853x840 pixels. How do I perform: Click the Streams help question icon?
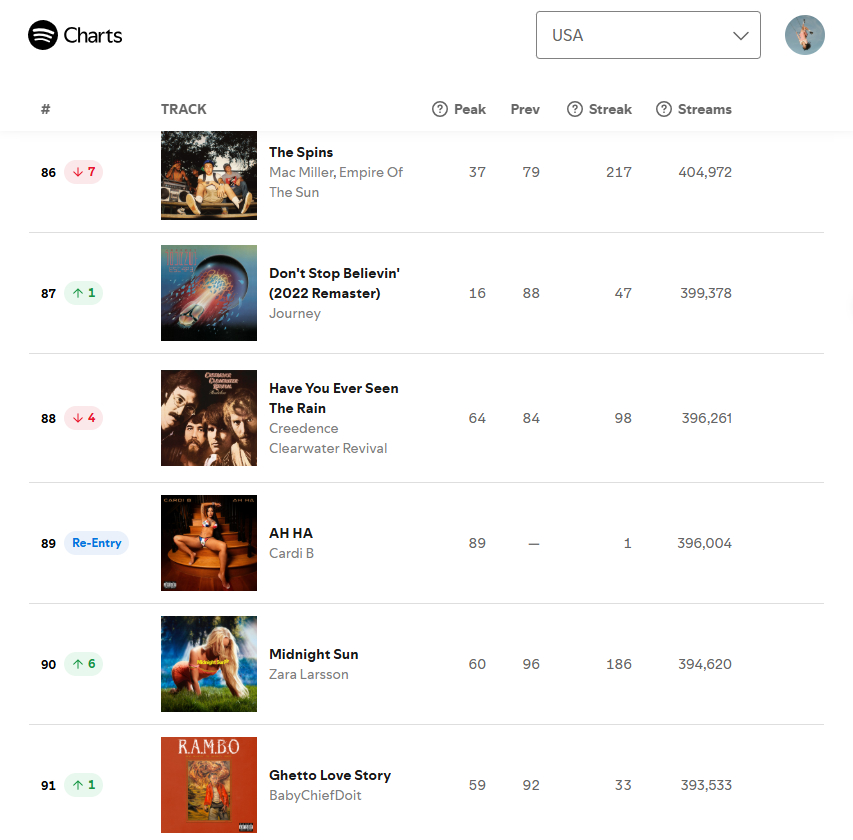click(x=664, y=109)
